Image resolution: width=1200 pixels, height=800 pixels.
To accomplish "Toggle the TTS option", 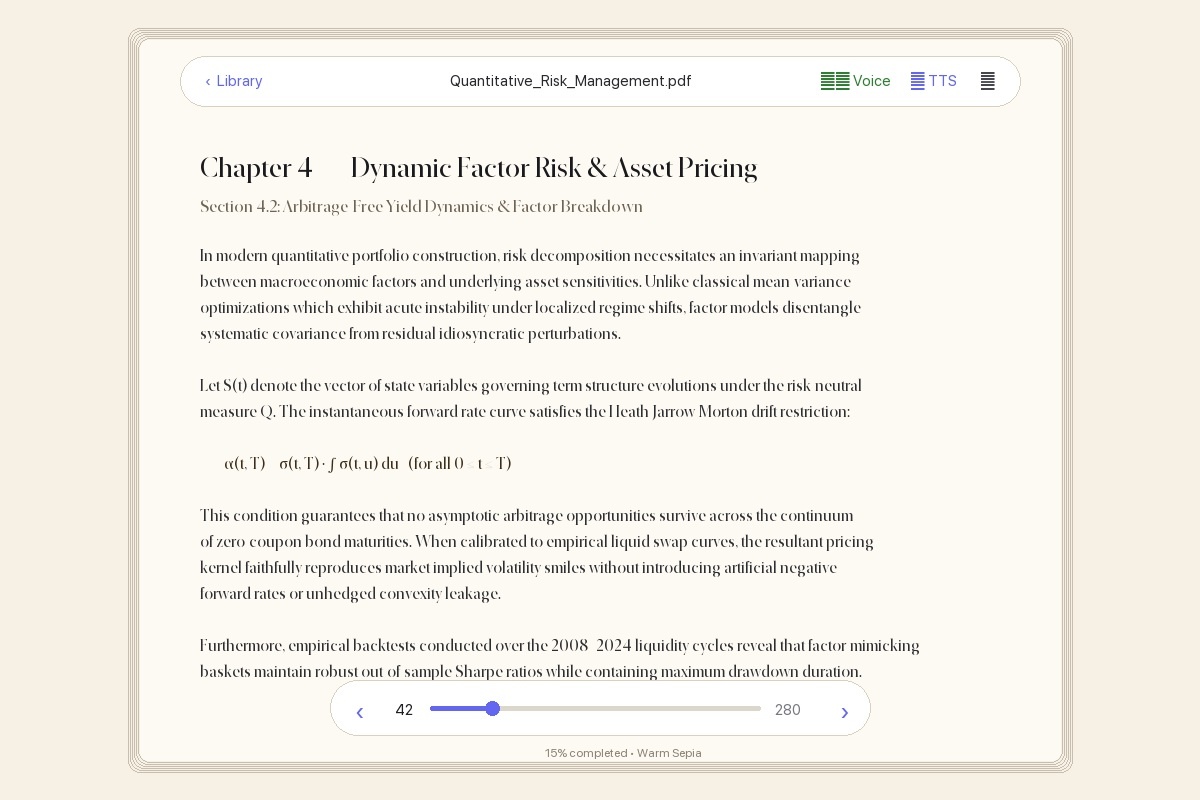I will coord(933,81).
